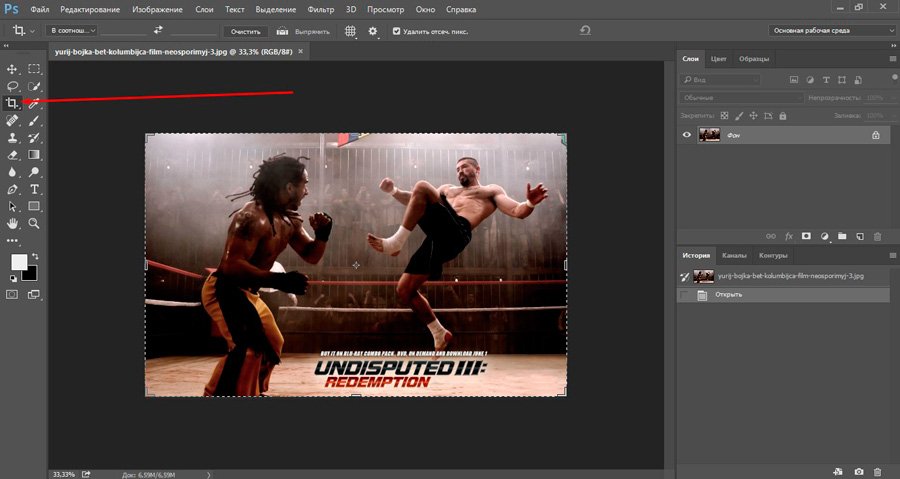Pick the Lasso tool
The image size is (900, 479).
point(12,86)
